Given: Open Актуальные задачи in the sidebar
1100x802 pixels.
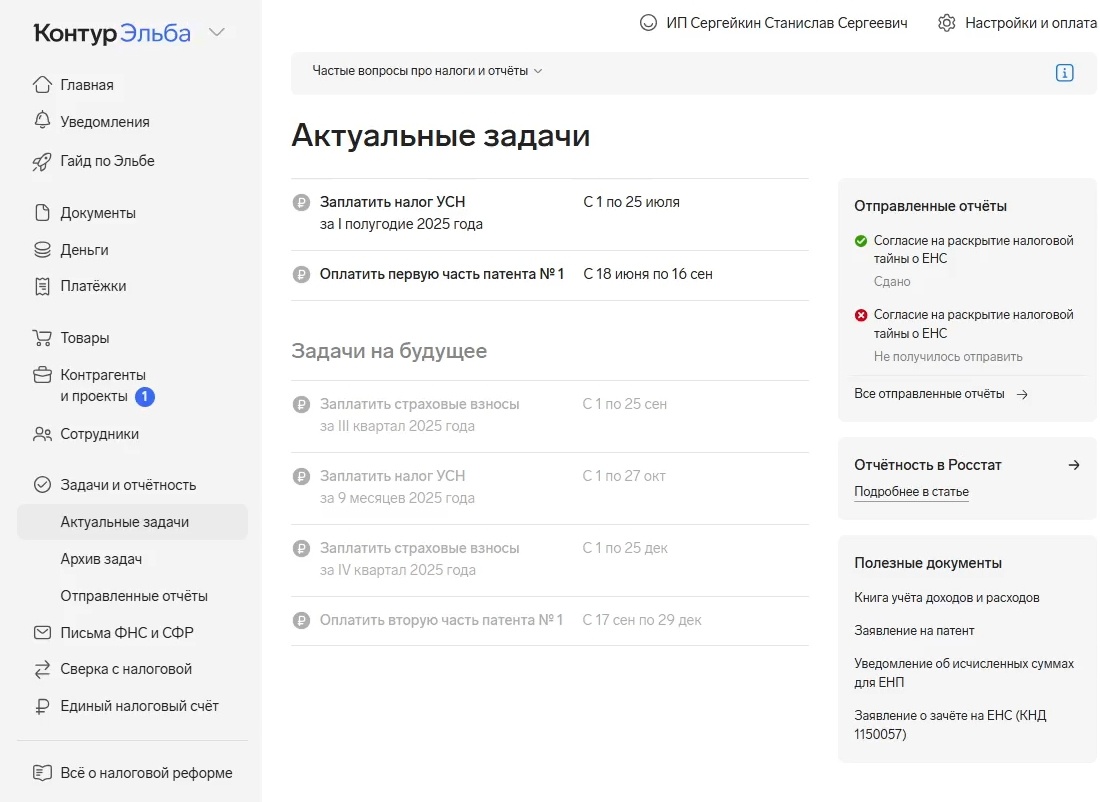Looking at the screenshot, I should coord(133,522).
